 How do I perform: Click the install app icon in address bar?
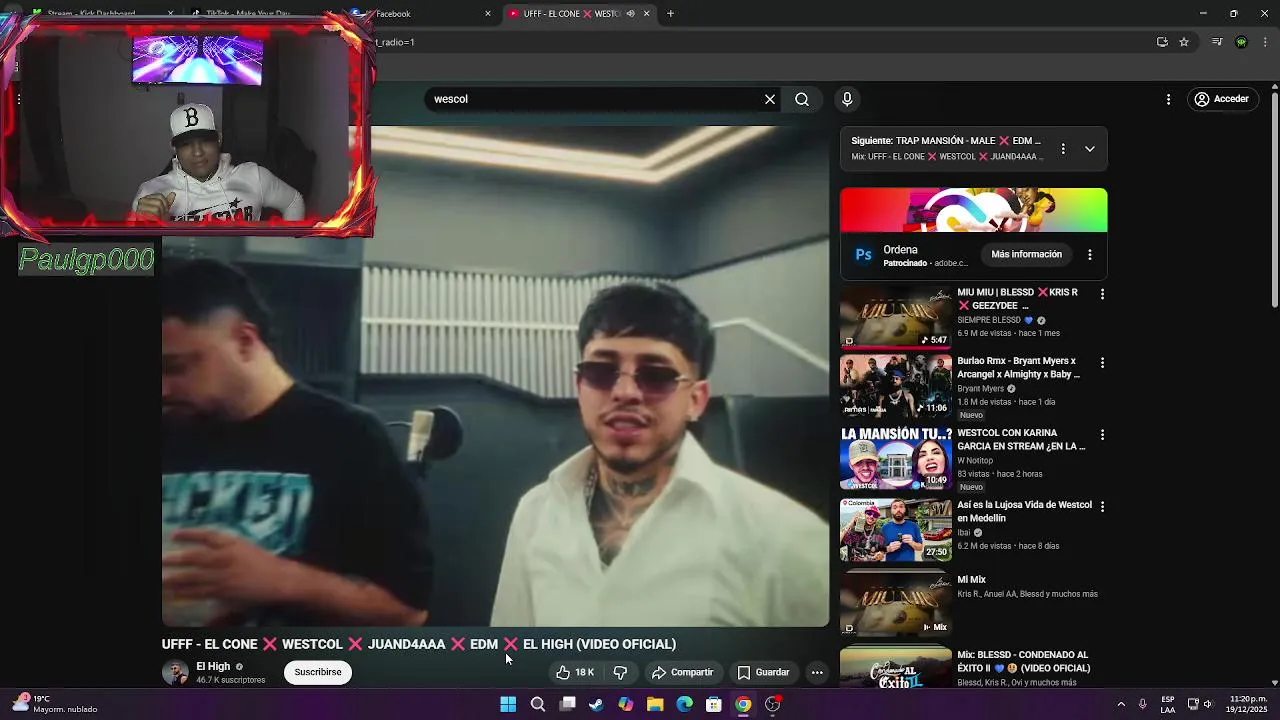tap(1162, 42)
